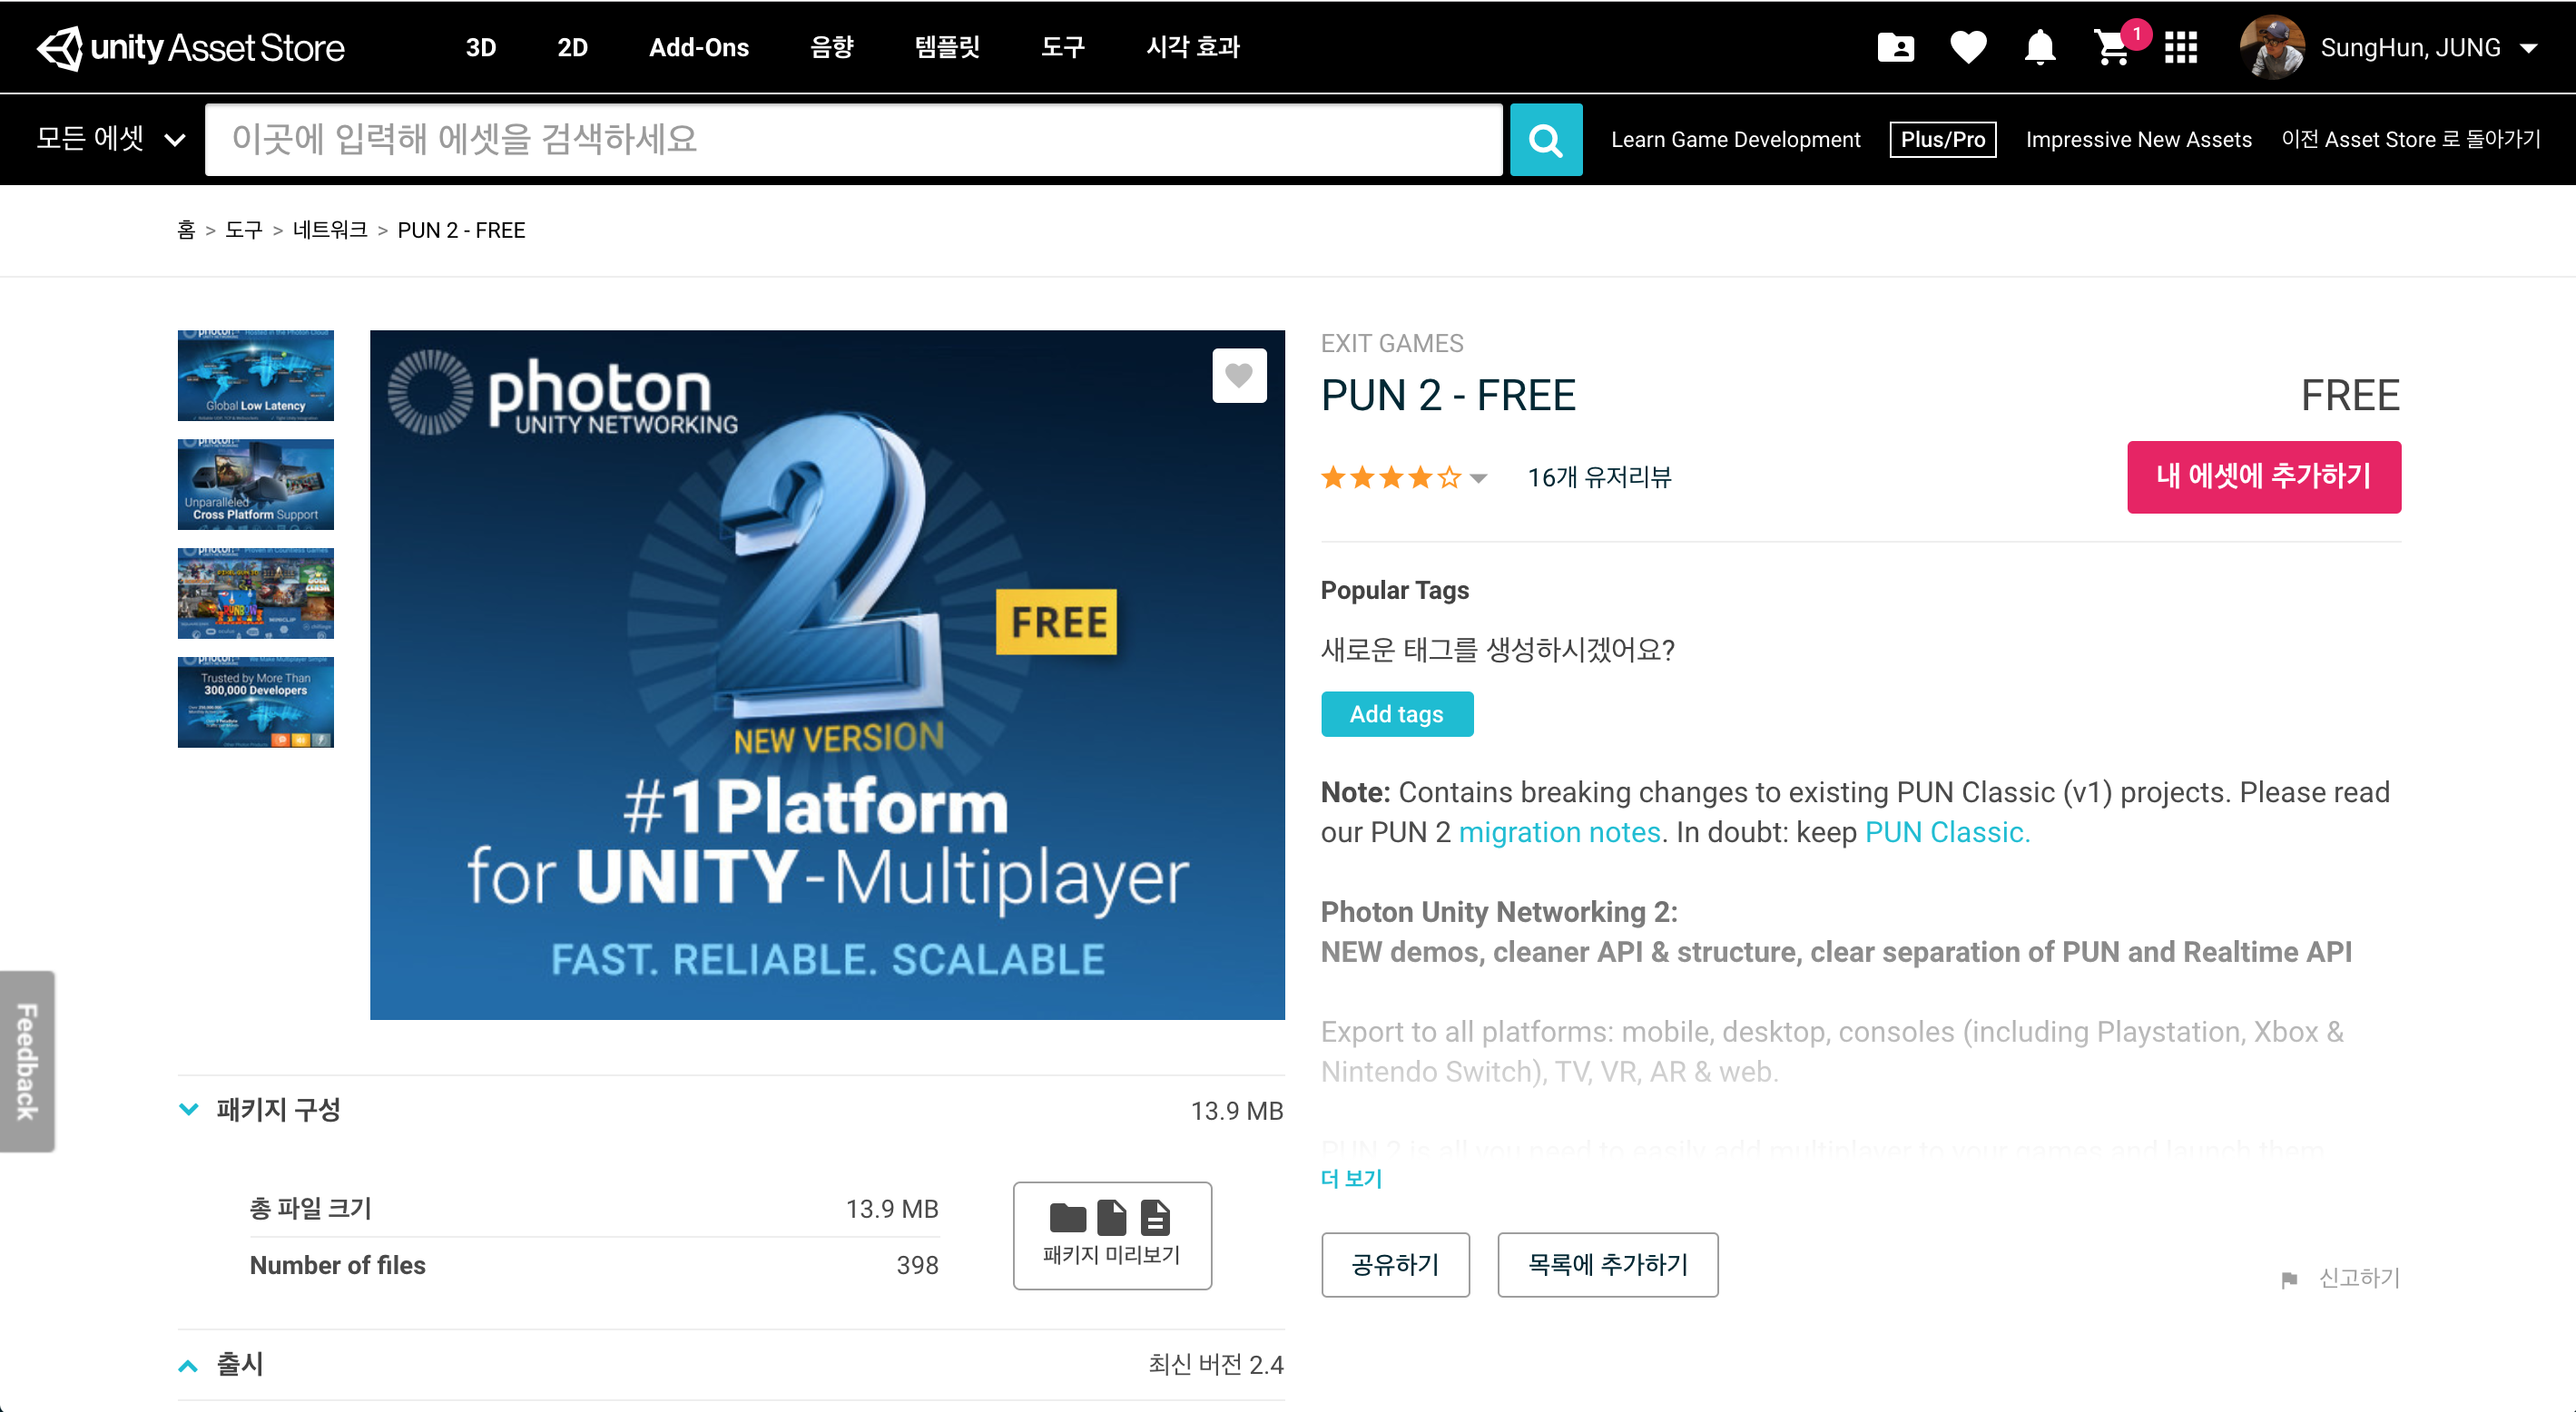Click the Add tags button
The height and width of the screenshot is (1412, 2576).
coord(1396,714)
